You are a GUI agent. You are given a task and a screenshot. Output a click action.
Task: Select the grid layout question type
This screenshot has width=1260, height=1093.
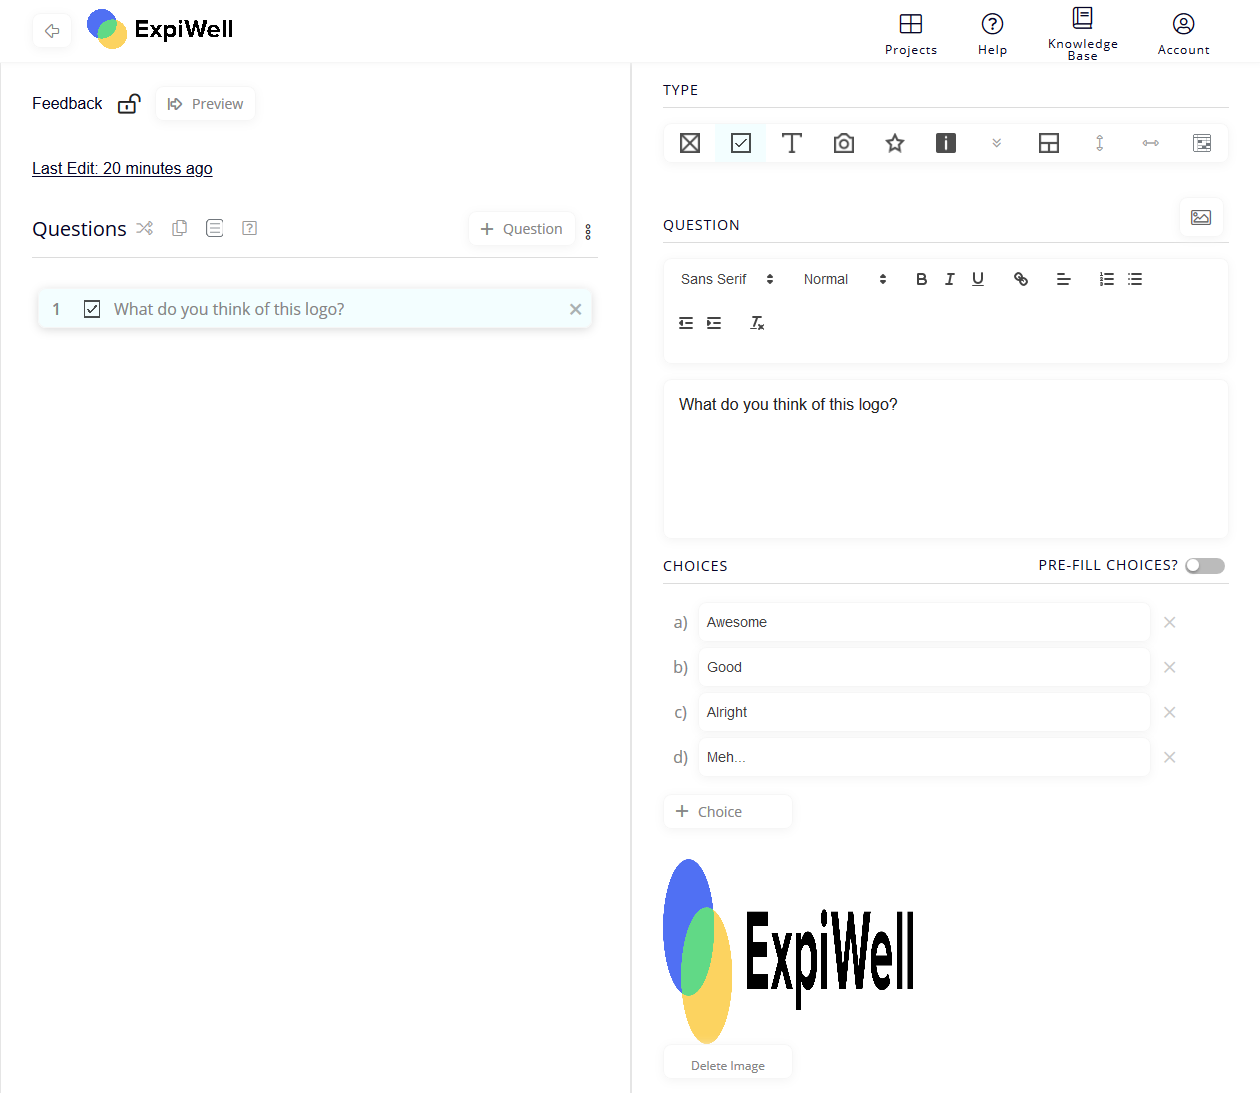1049,143
